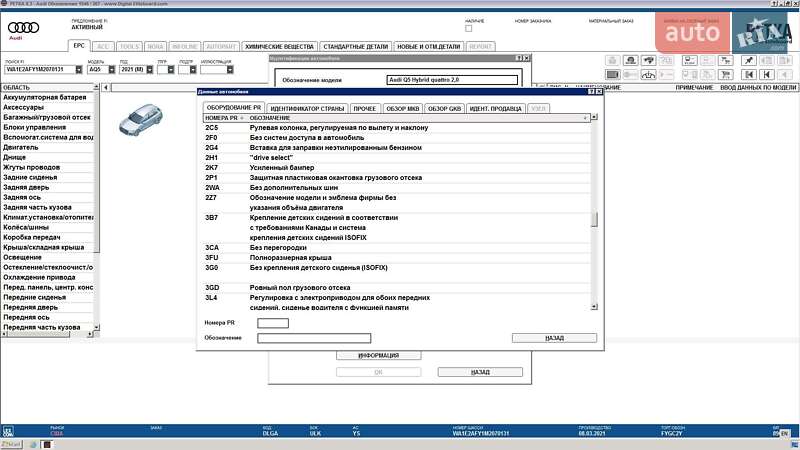This screenshot has width=800, height=450.
Task: Open the ИДЕНТИФИКАТОР СТРАНЫ tab
Action: coord(308,107)
